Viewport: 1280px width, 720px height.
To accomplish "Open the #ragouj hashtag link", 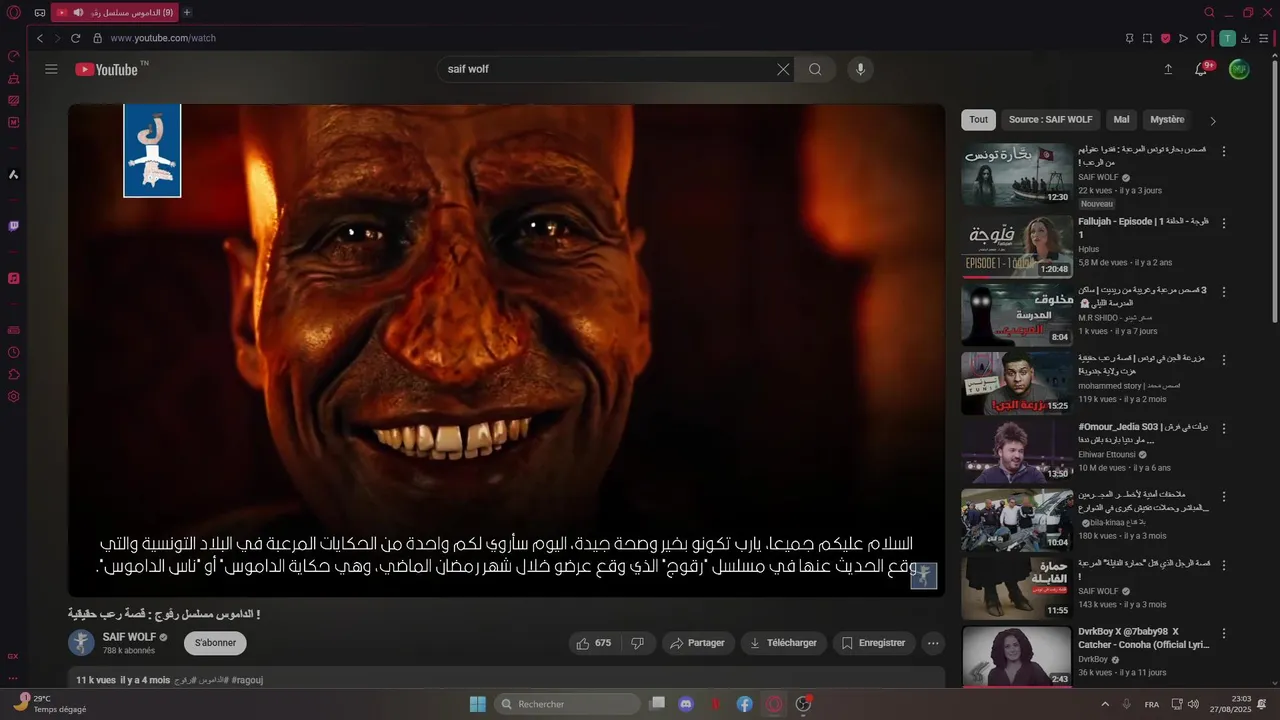I will pyautogui.click(x=247, y=680).
